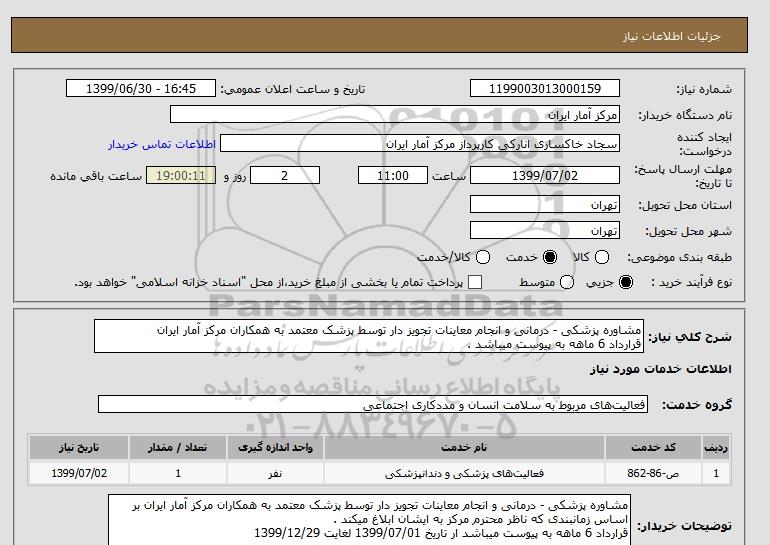Click cell فعالیت‌های پزشکی و دندانپزشکی
770x545 pixels.
pos(464,473)
